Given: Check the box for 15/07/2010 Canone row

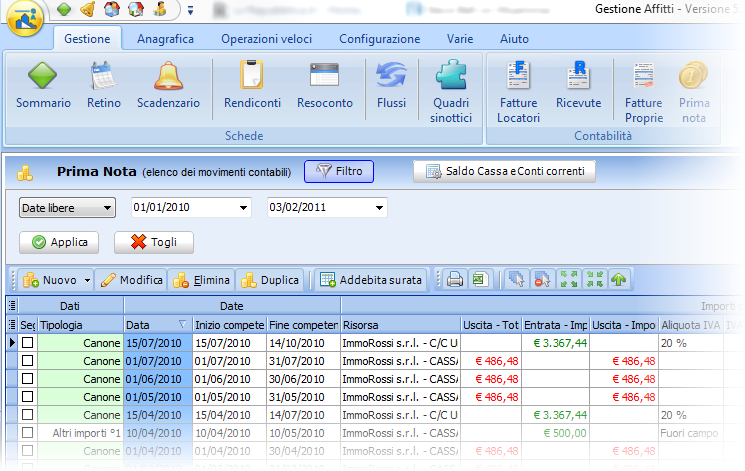Looking at the screenshot, I should pyautogui.click(x=28, y=342).
